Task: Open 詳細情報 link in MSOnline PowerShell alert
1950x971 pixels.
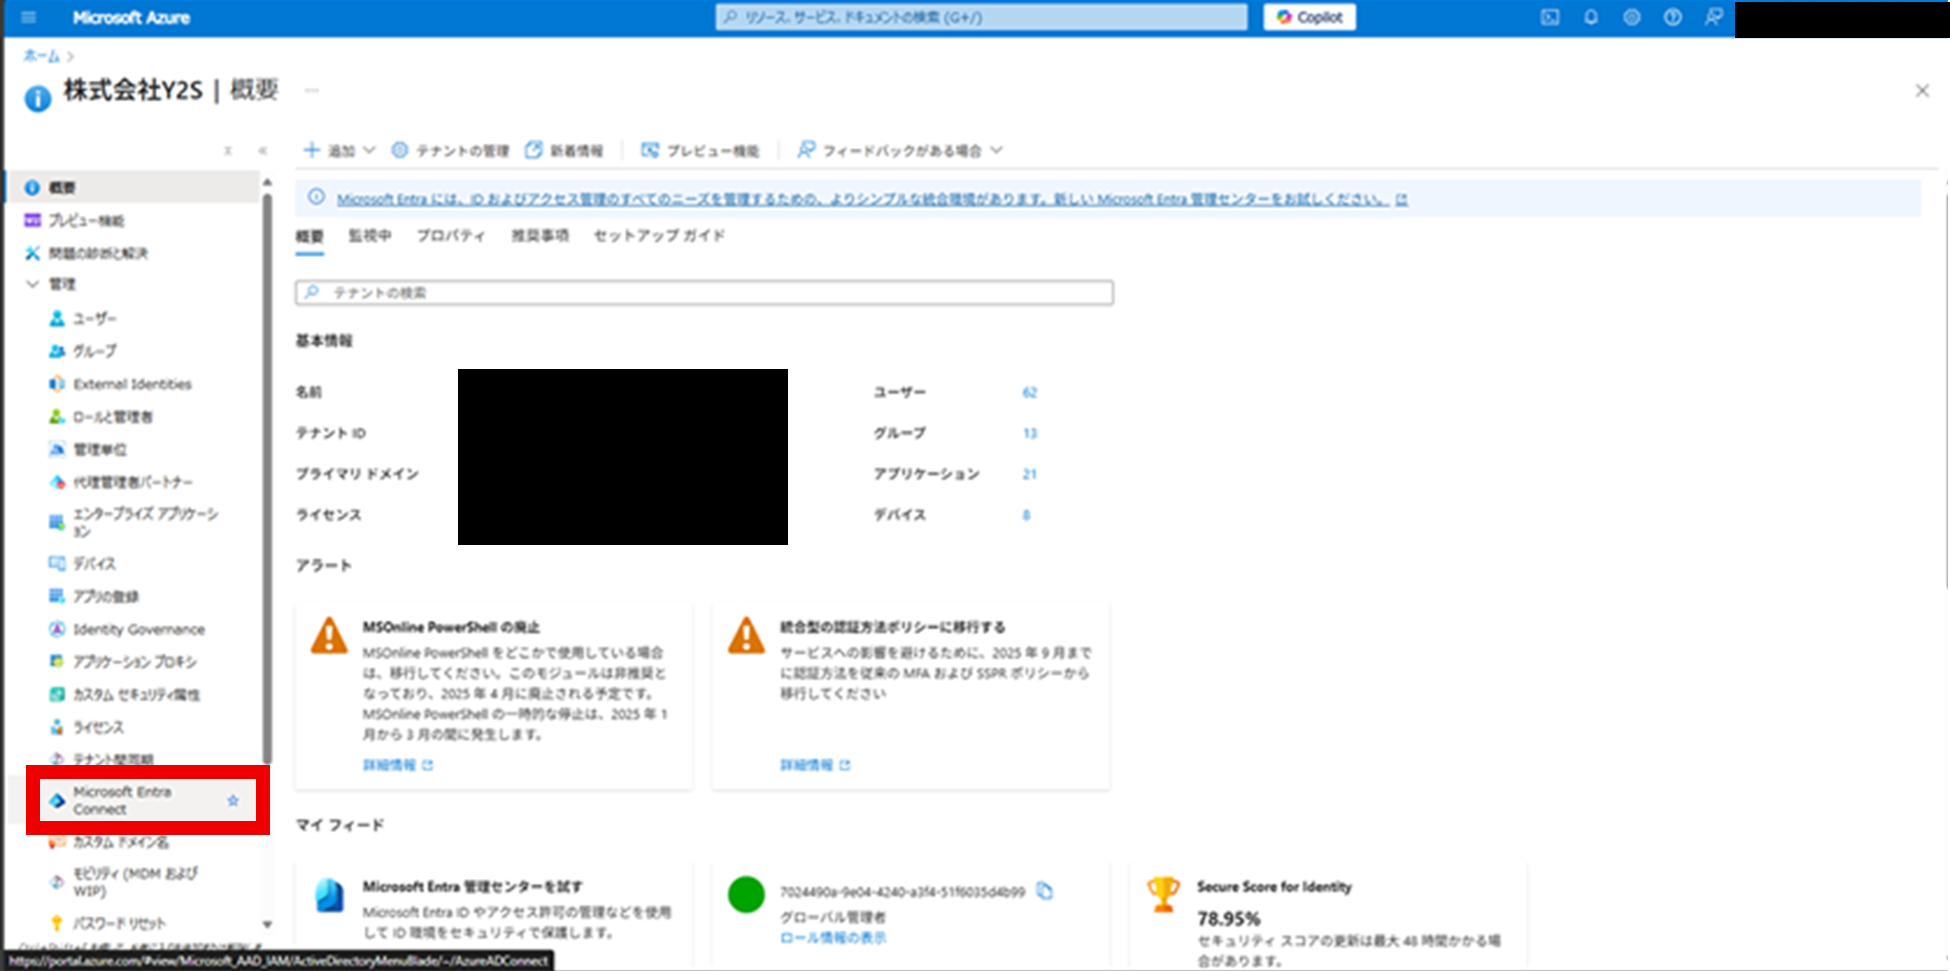Action: click(x=397, y=765)
